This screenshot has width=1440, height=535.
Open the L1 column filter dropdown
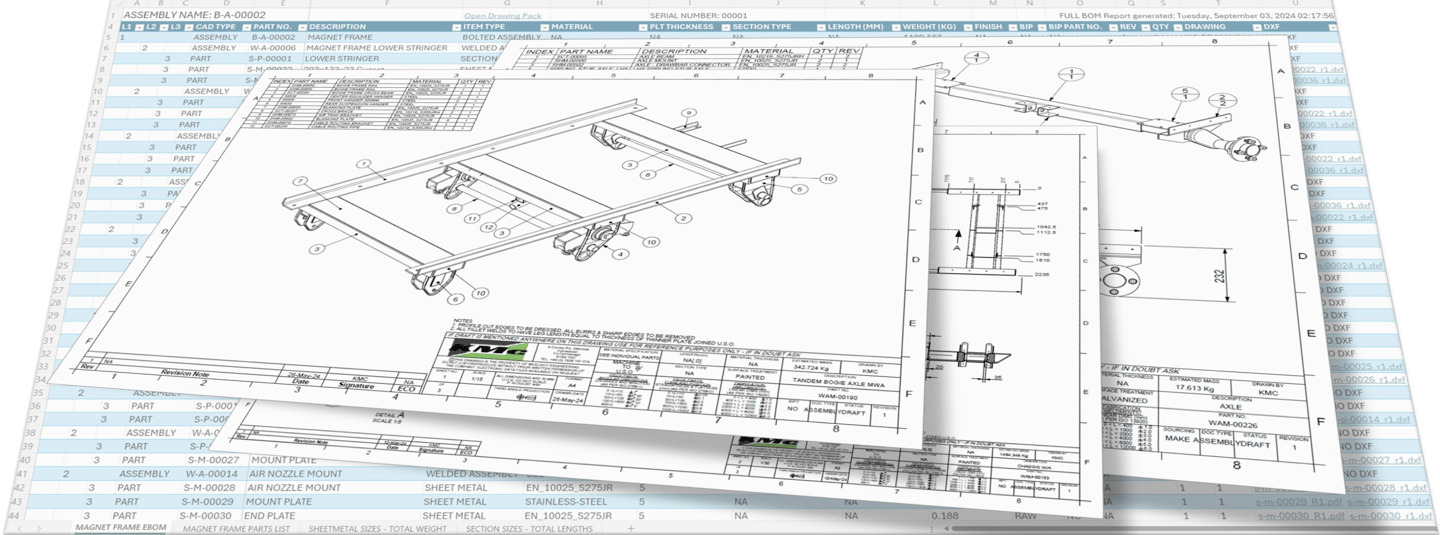coord(138,27)
